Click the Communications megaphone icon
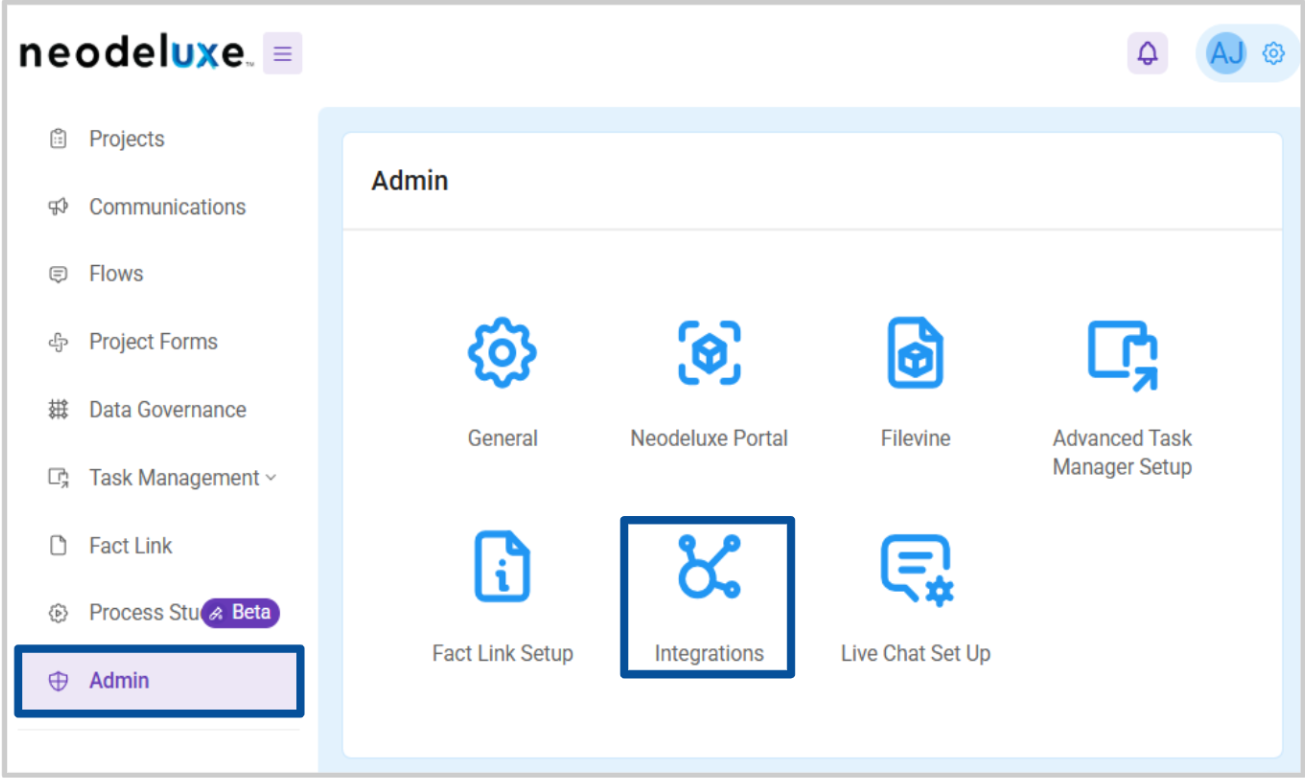This screenshot has width=1305, height=780. coord(58,207)
